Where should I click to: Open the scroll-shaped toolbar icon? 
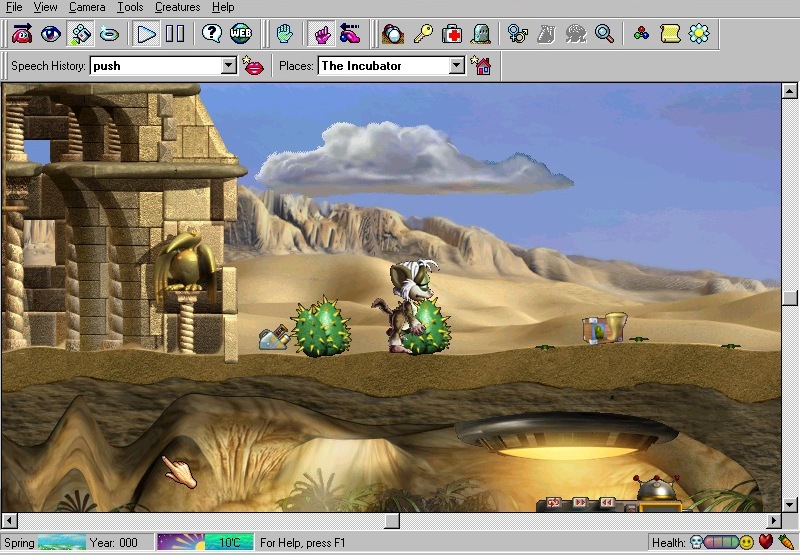coord(670,34)
